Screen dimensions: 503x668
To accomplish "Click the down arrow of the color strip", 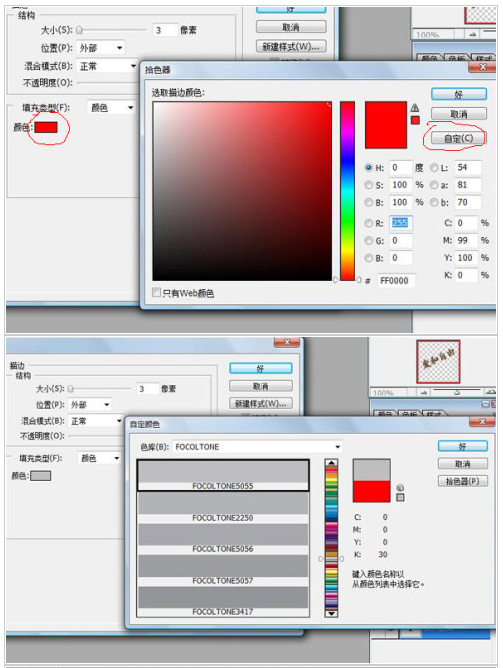I will 331,613.
